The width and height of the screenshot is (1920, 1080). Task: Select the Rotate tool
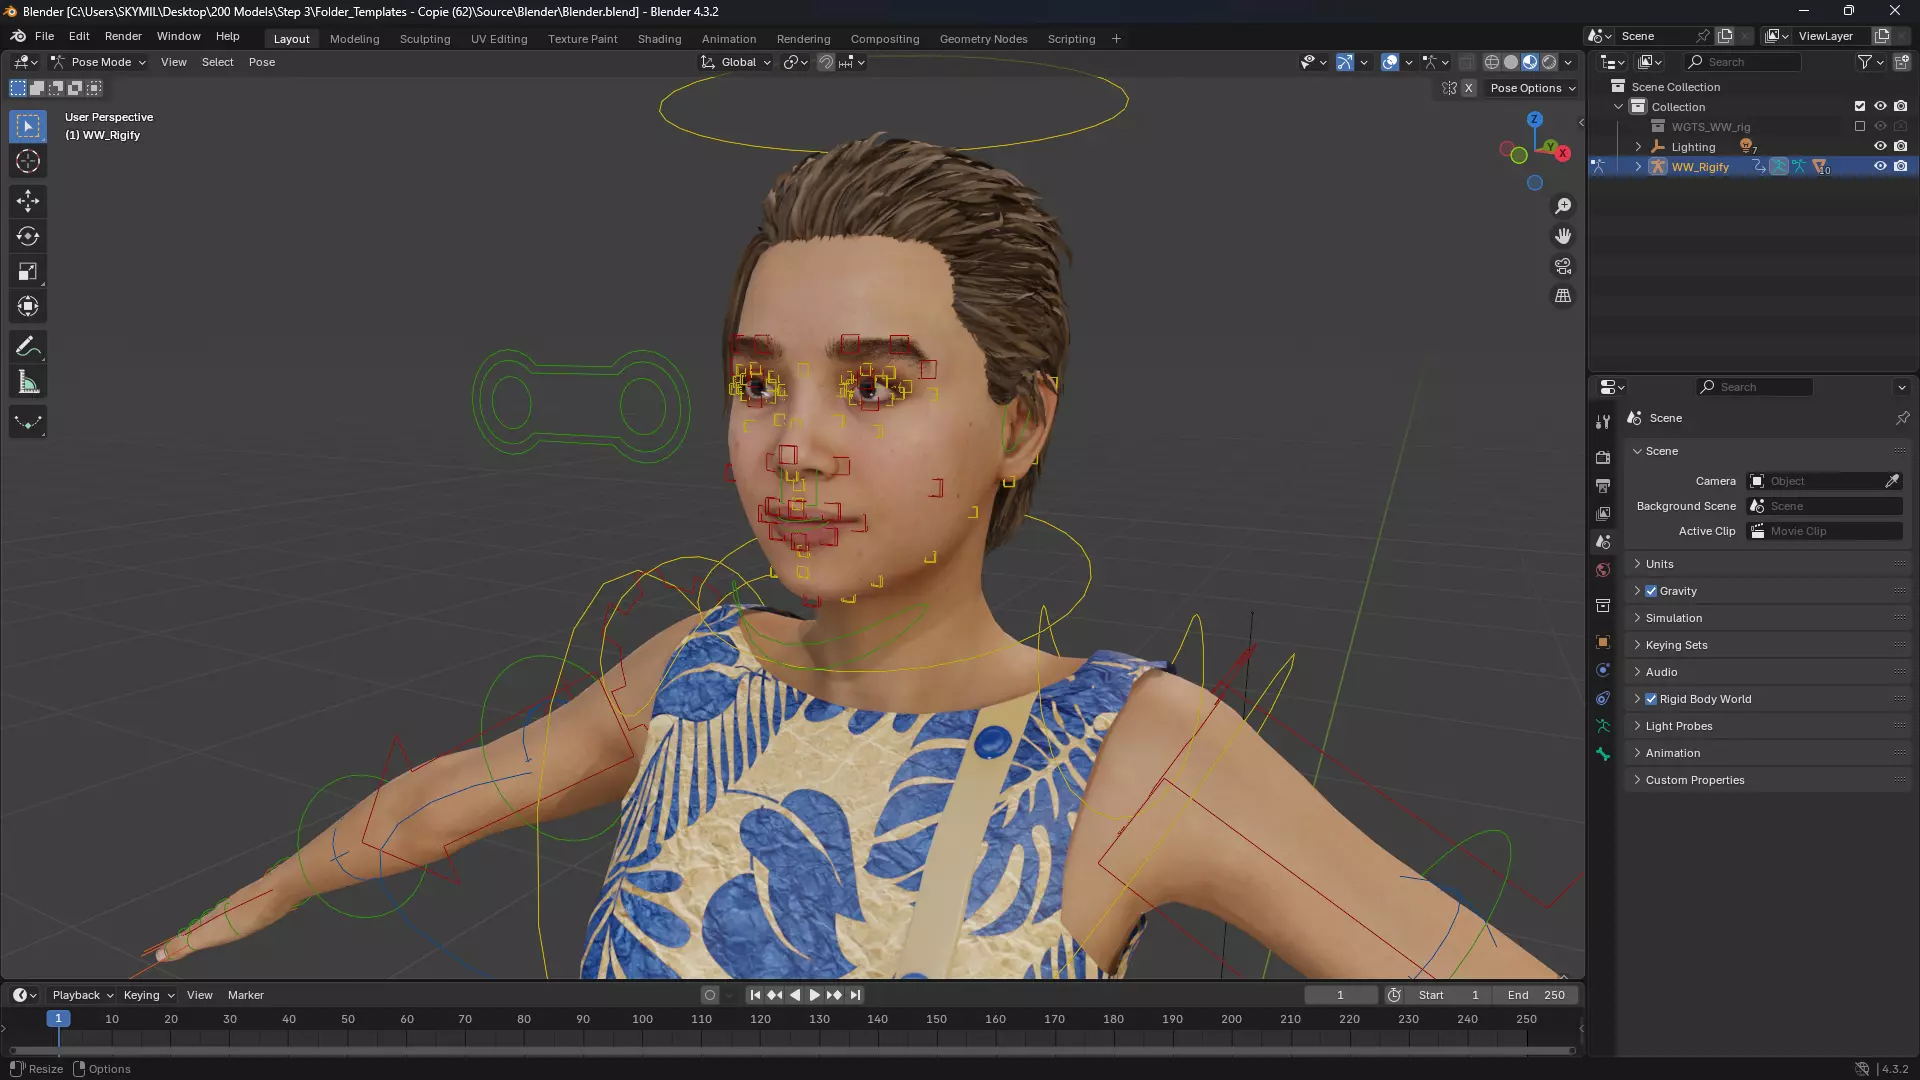tap(28, 237)
